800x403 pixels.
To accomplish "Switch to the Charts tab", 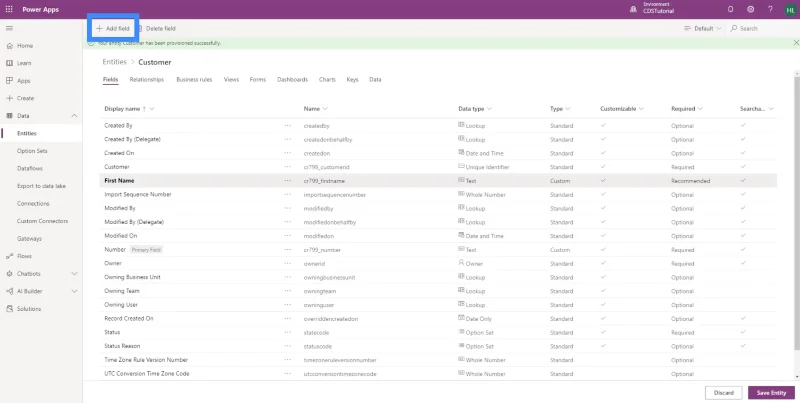I will (x=327, y=80).
